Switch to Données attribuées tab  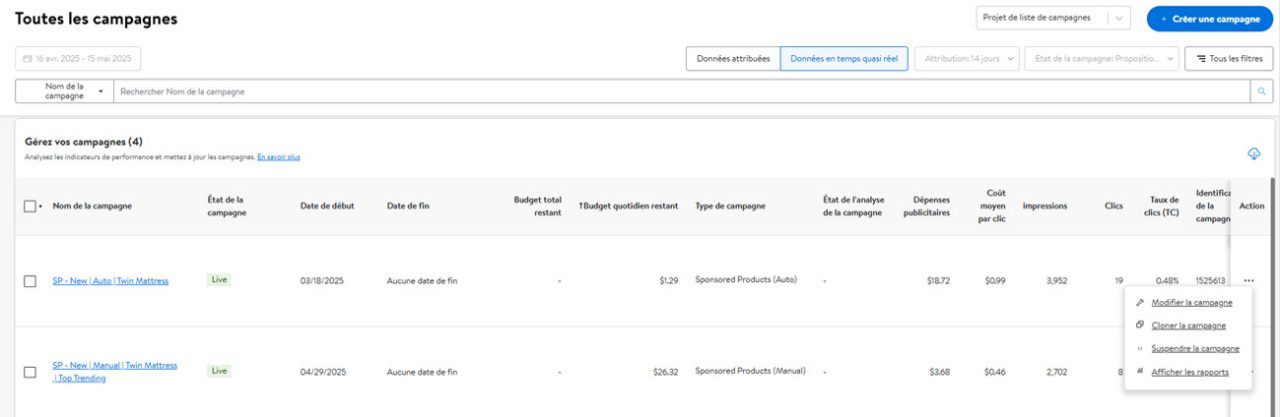[x=733, y=59]
